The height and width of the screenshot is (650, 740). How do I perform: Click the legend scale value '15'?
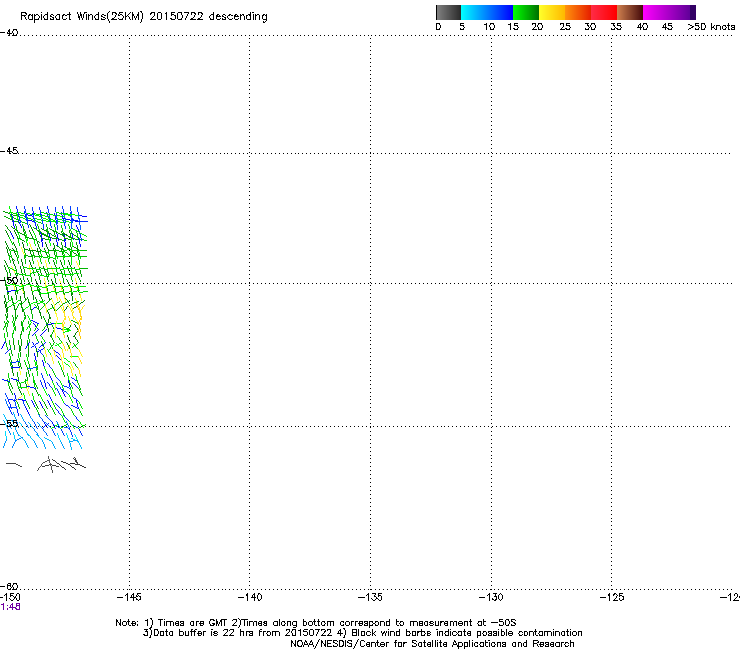point(513,27)
